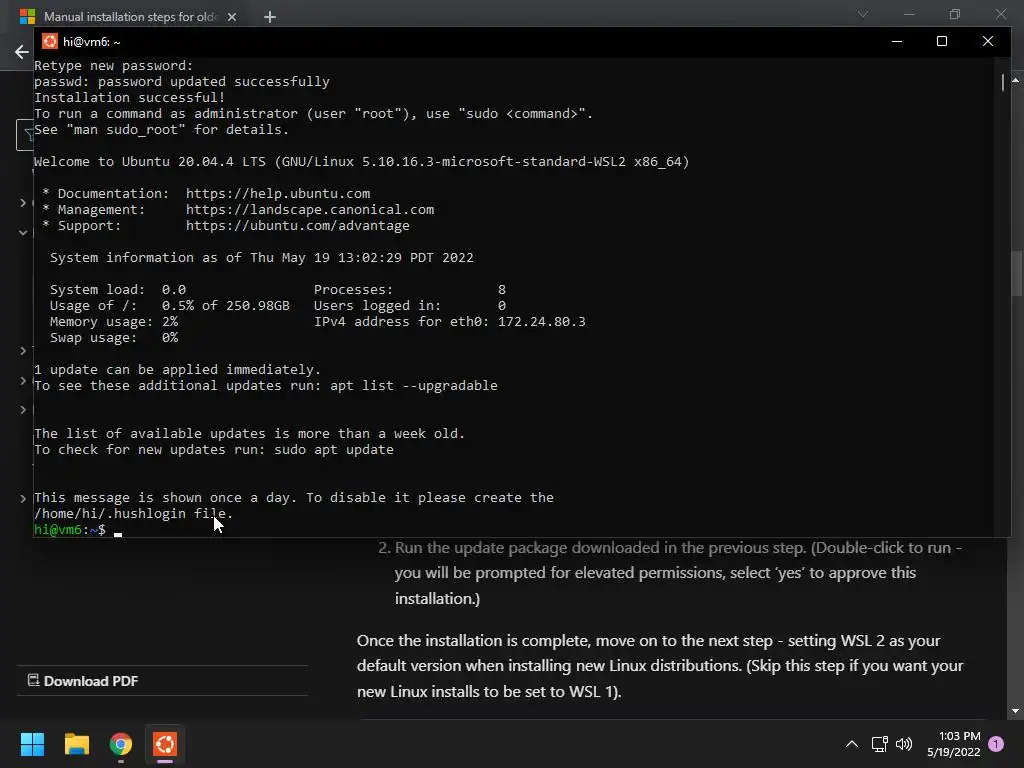1024x768 pixels.
Task: Click the Ubuntu icon in the terminal title bar
Action: [x=50, y=41]
